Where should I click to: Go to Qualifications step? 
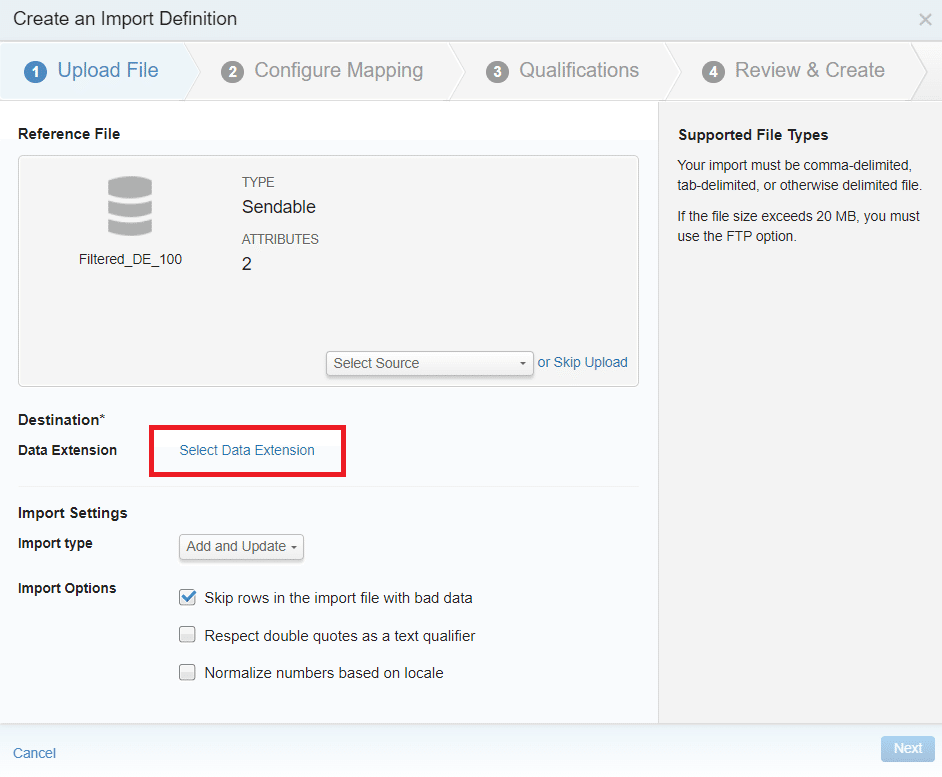pos(562,71)
